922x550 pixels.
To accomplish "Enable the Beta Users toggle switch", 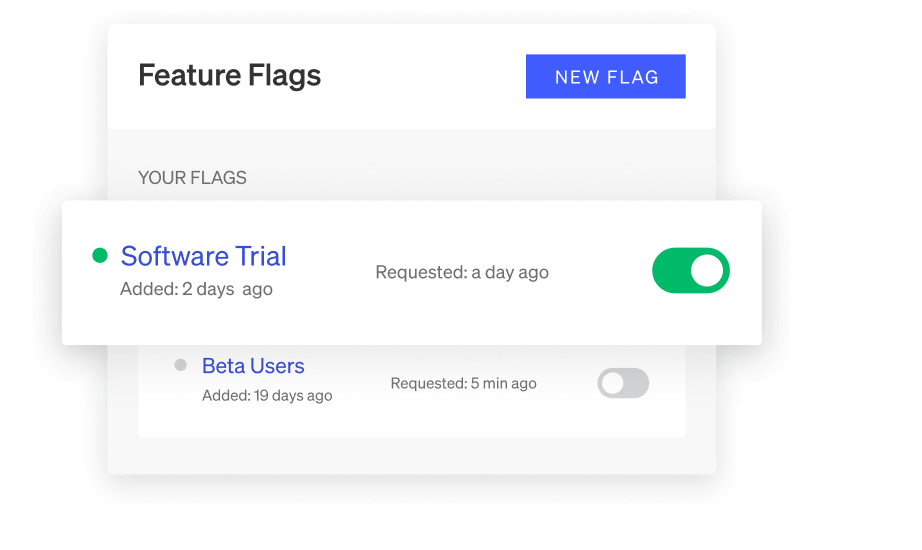I will point(622,383).
